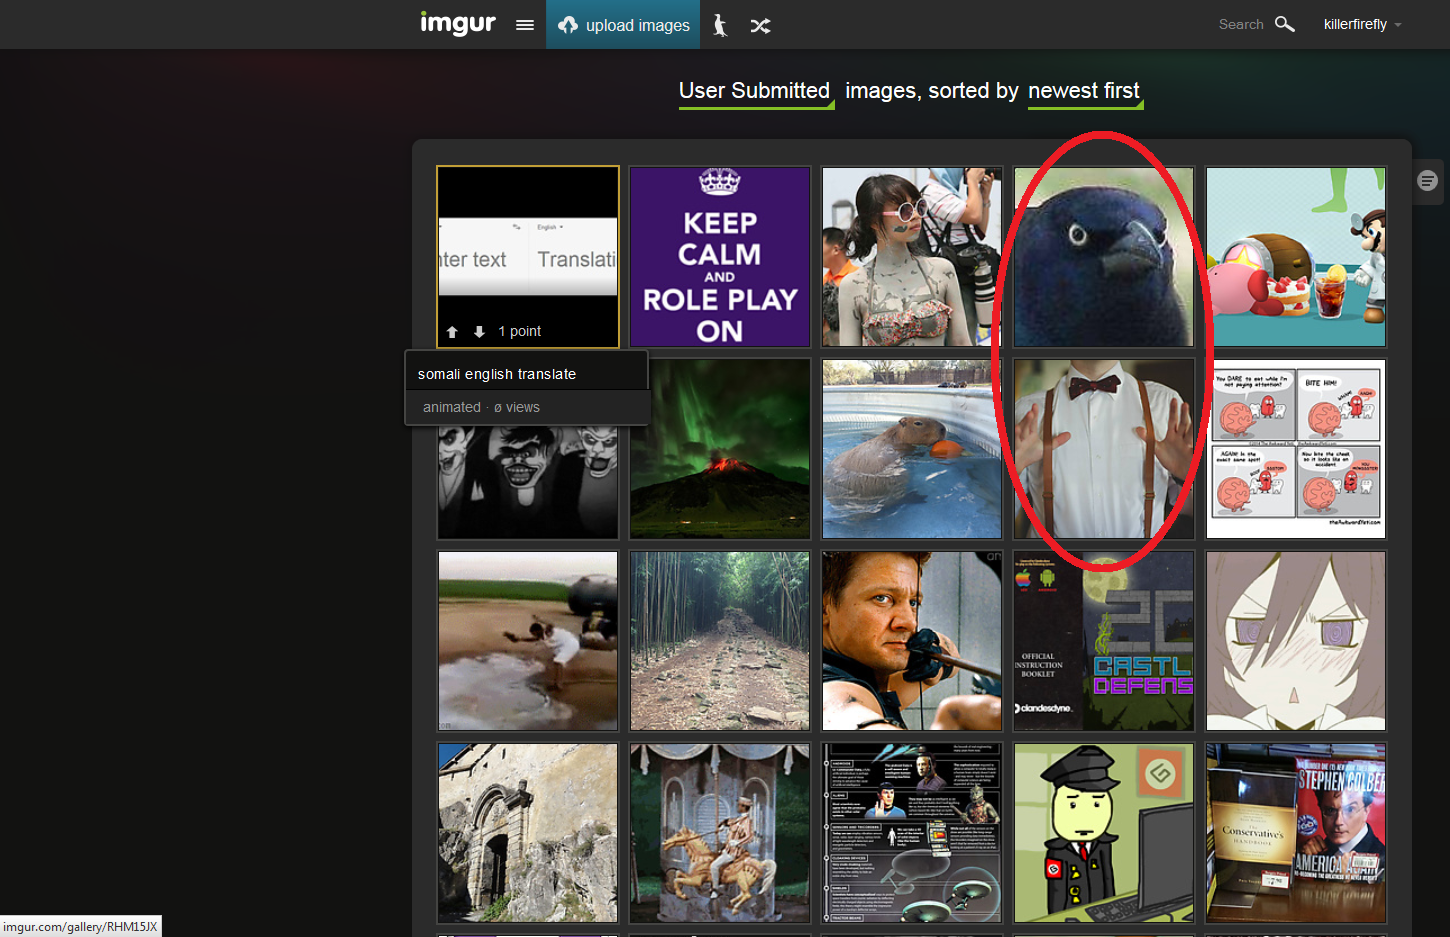
Task: Click the somali english translate title
Action: coord(497,374)
